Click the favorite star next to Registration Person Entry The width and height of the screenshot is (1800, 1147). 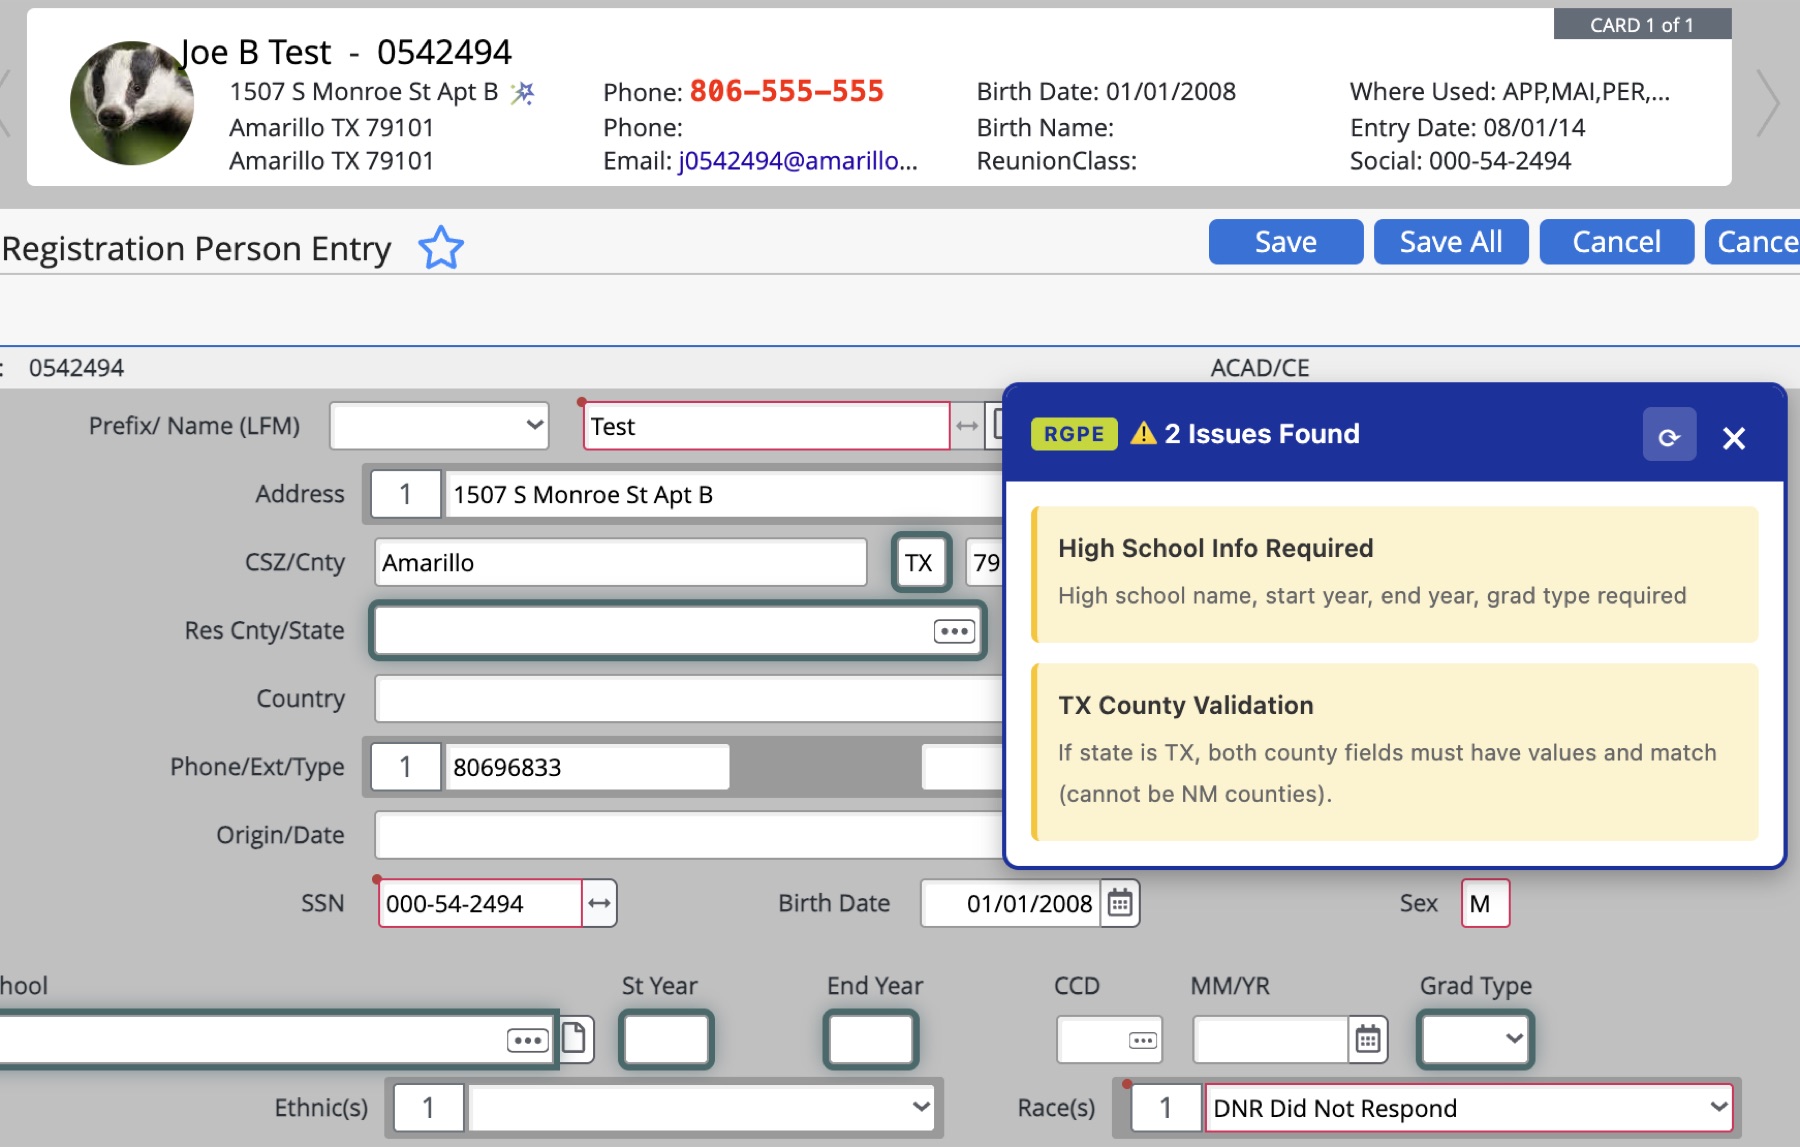(441, 248)
